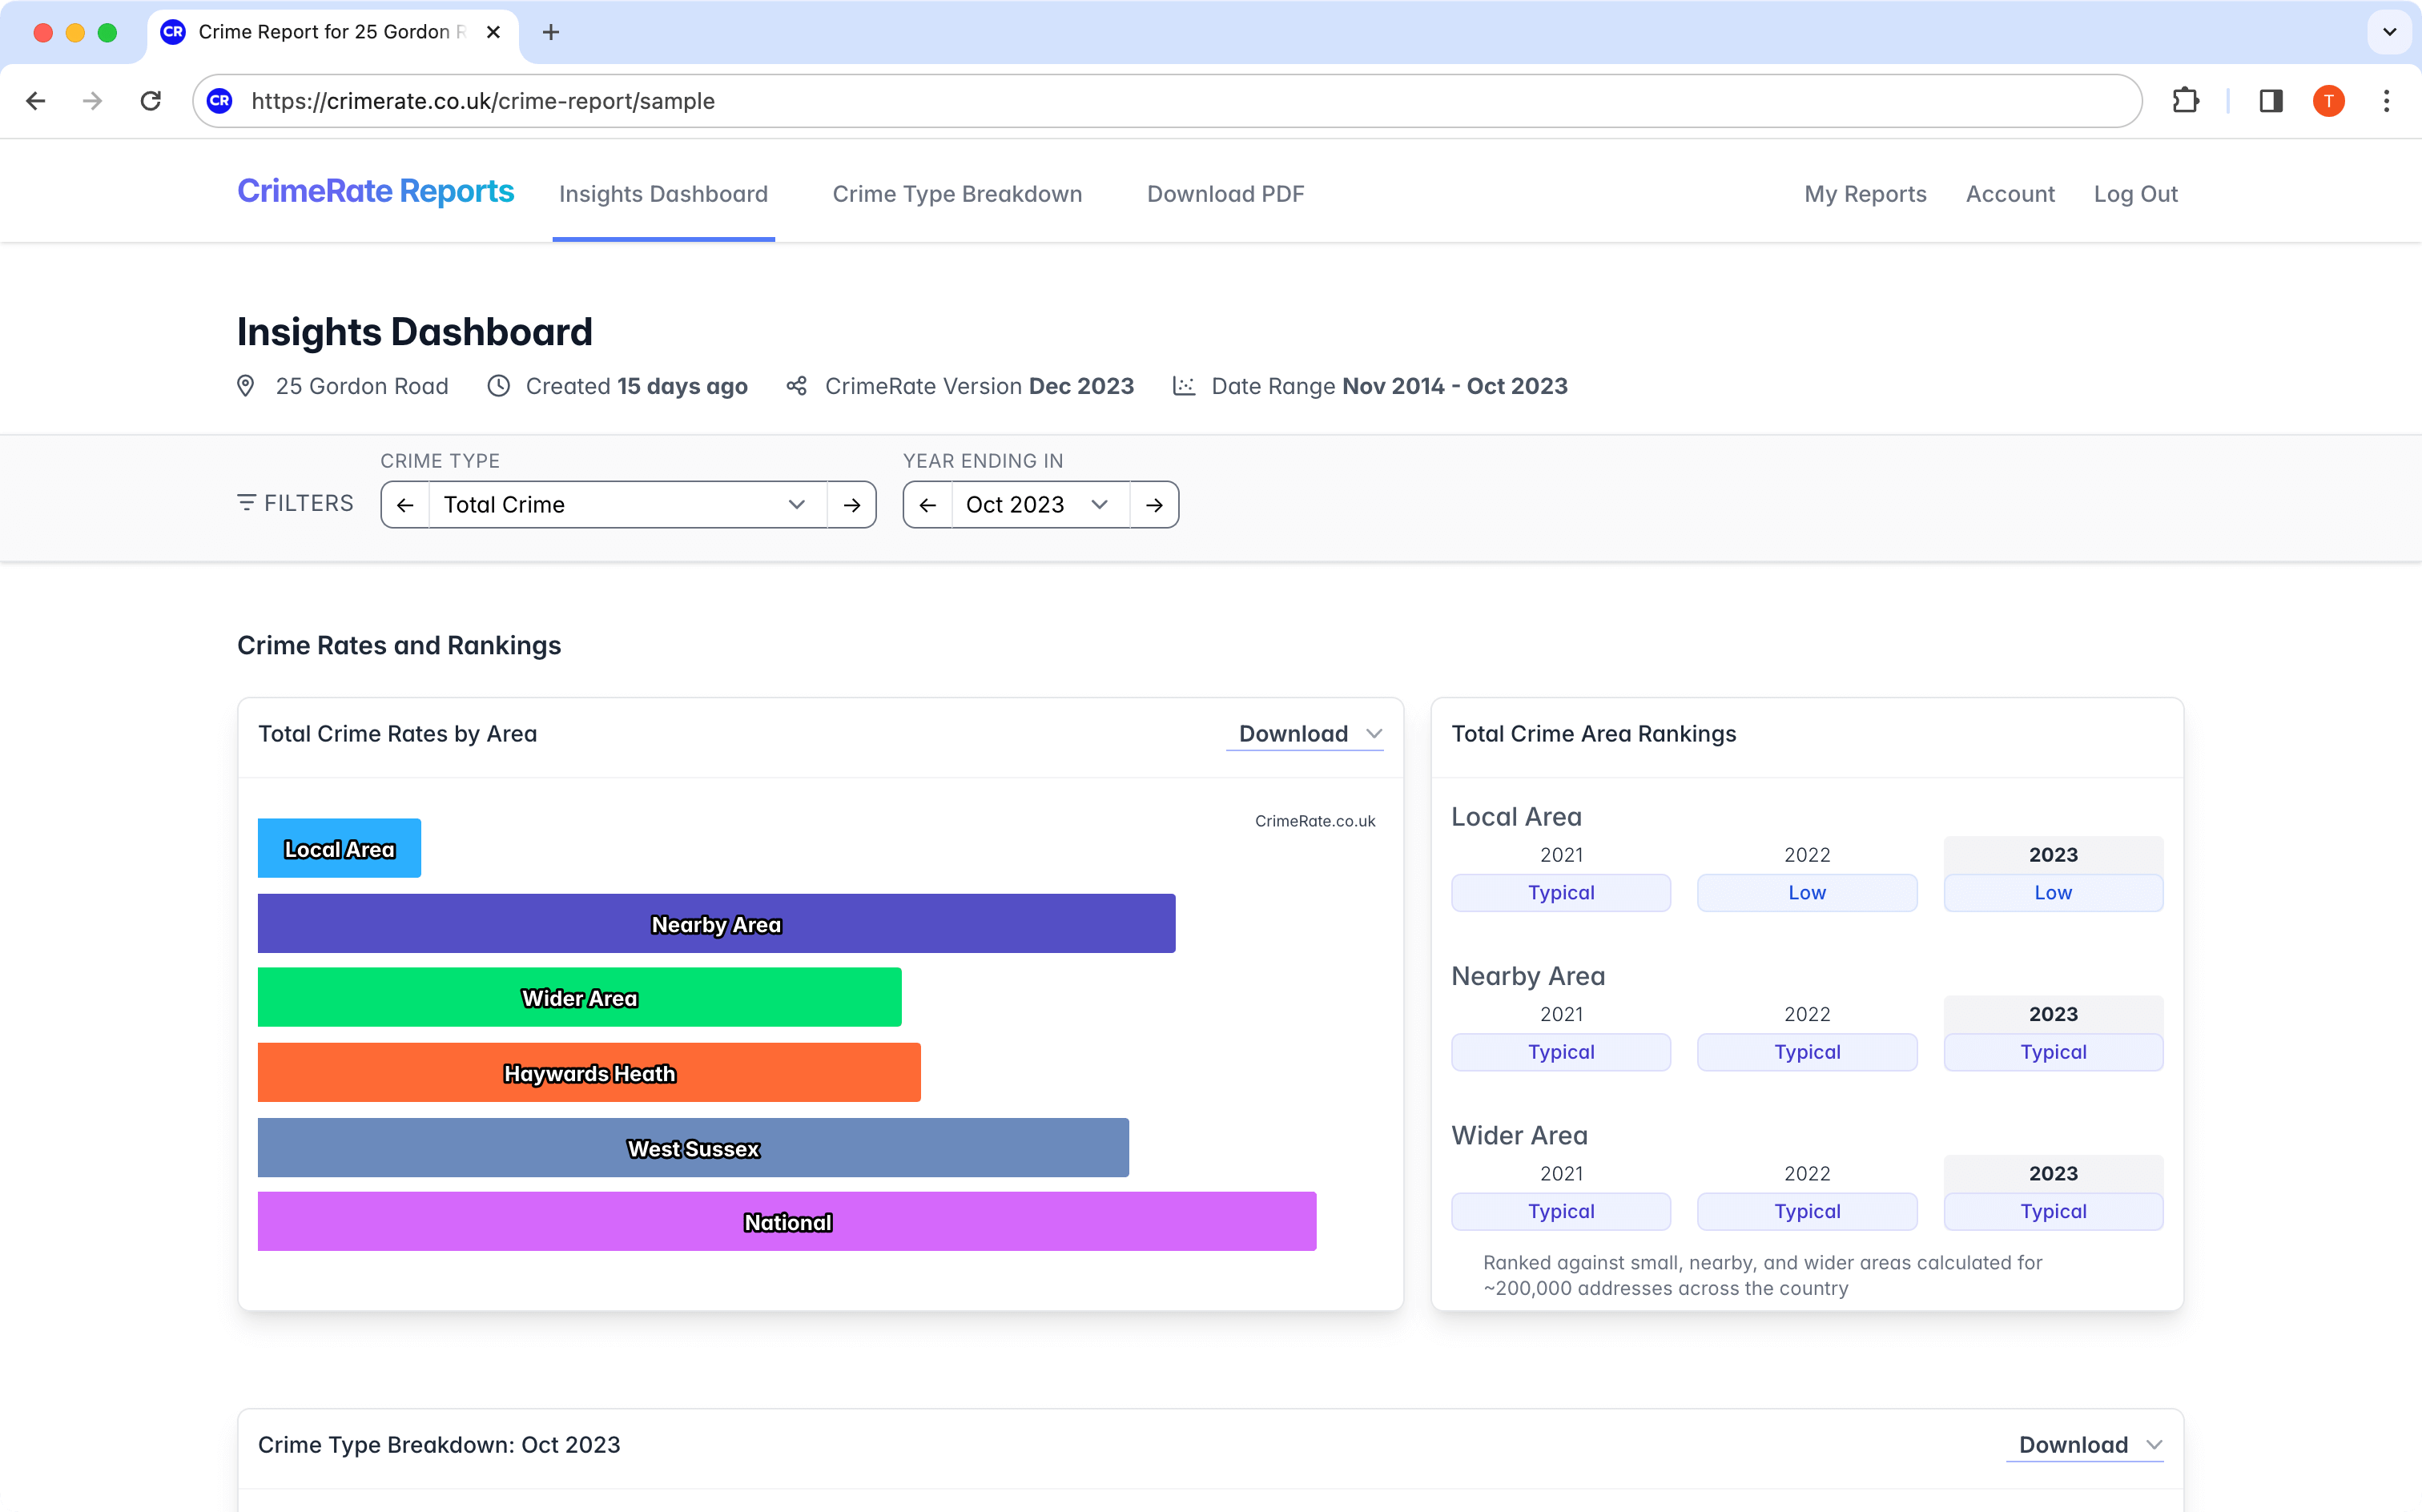Step forward one year ending period
2422x1512 pixels.
[x=1155, y=505]
